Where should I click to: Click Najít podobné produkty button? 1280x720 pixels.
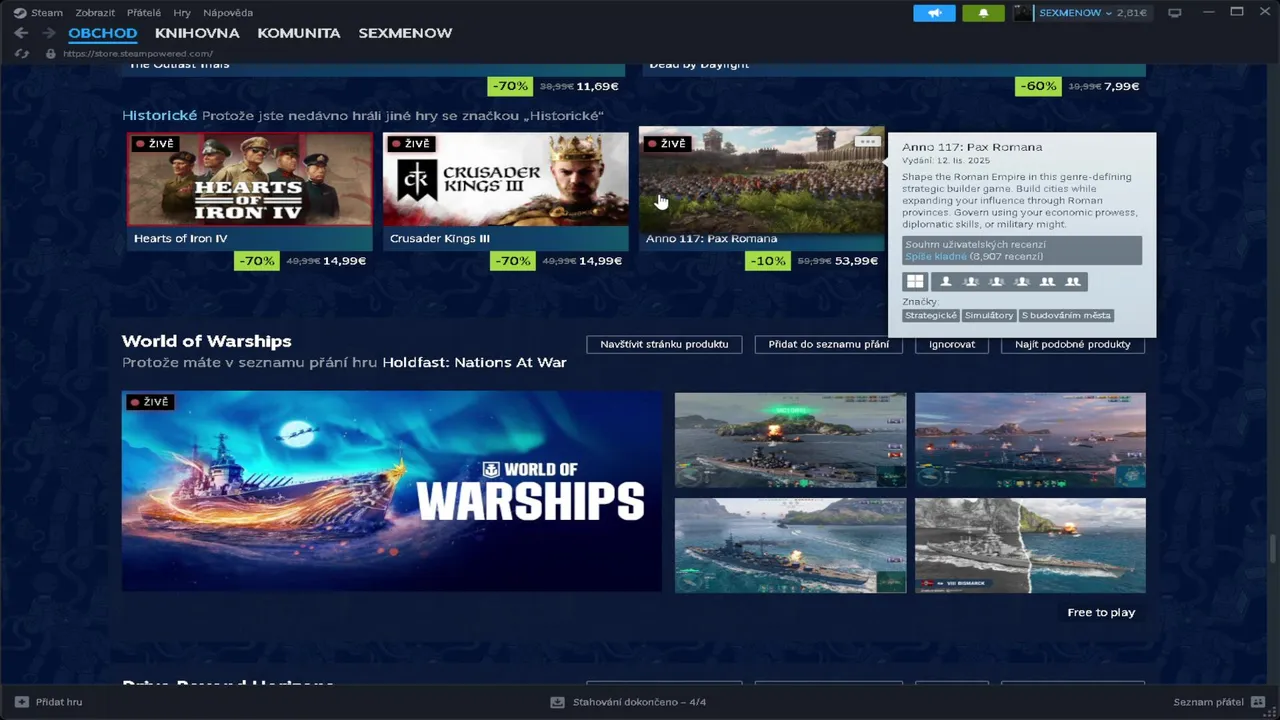point(1073,344)
